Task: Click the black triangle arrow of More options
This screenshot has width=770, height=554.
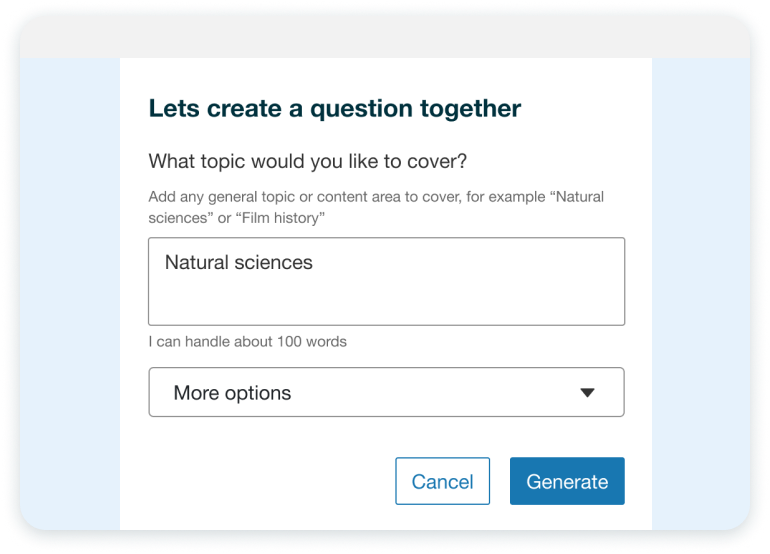Action: (587, 392)
